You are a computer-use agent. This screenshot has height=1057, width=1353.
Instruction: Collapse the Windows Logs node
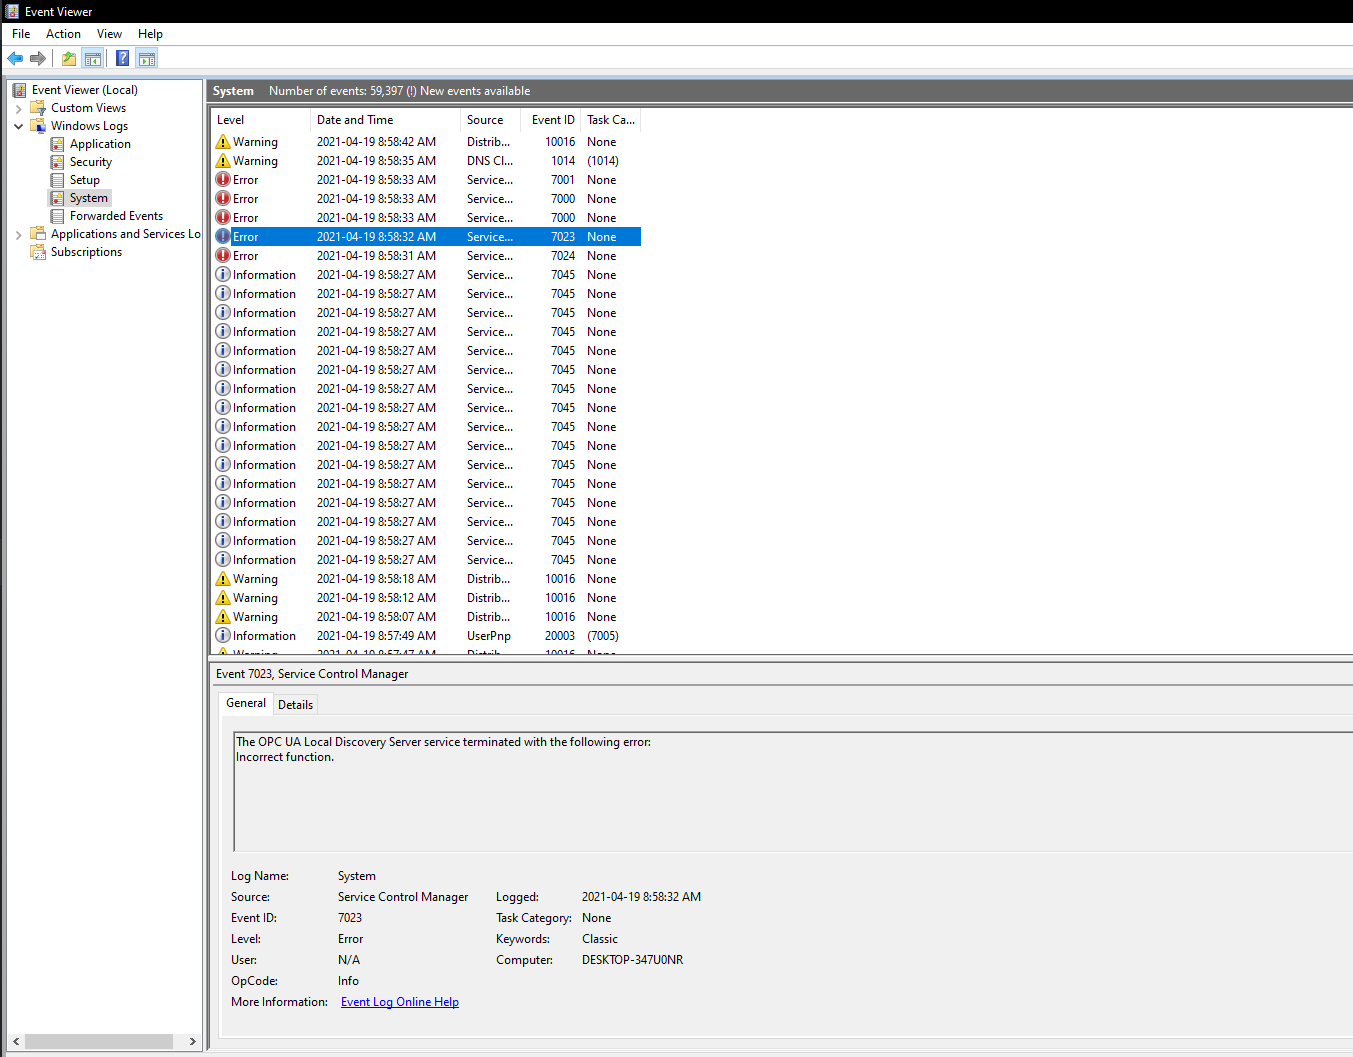coord(18,126)
